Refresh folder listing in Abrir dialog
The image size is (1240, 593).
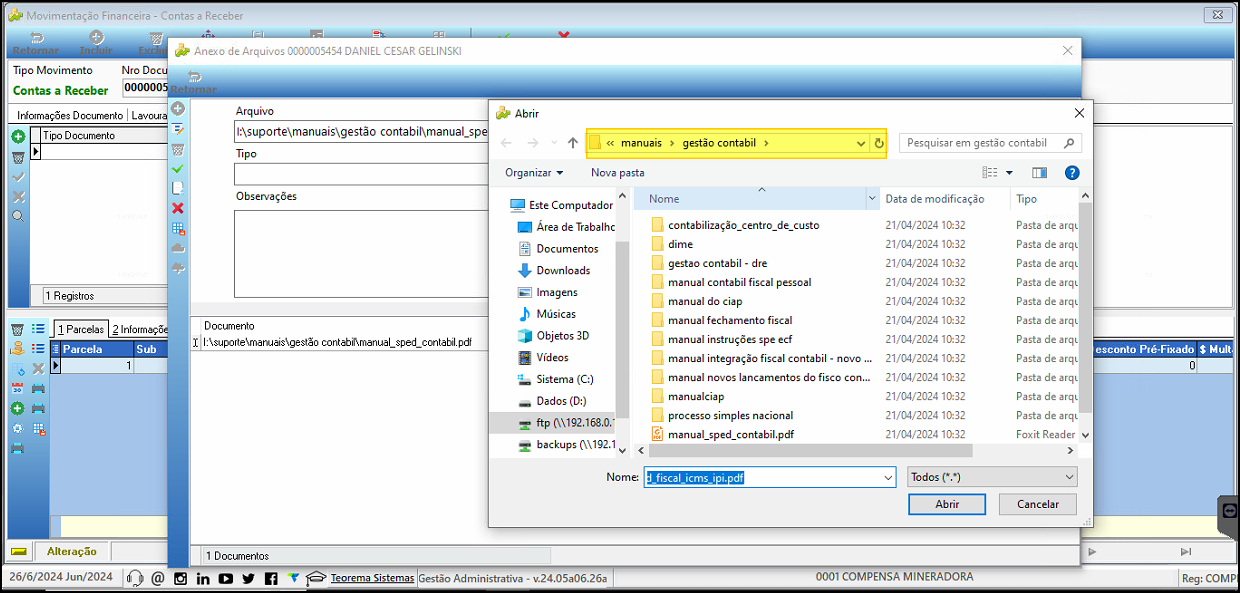pos(879,143)
